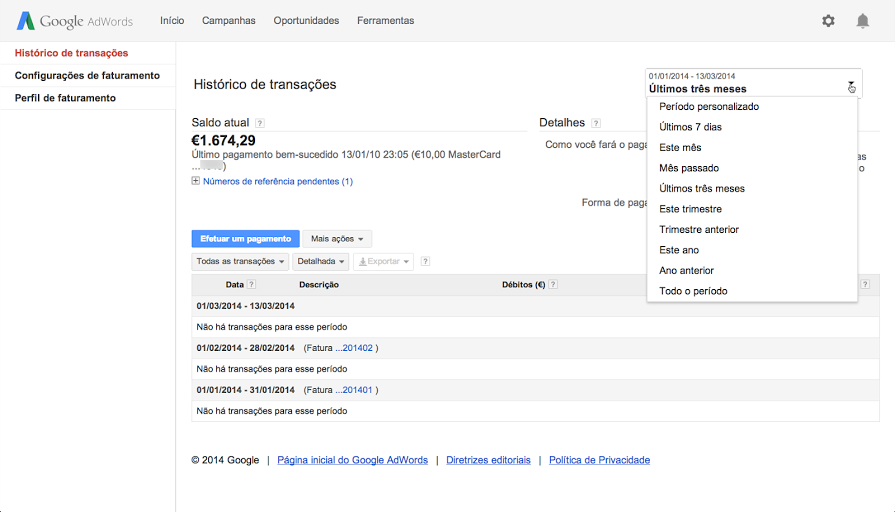The height and width of the screenshot is (512, 895).
Task: Click help icon next to Saldo atual
Action: tap(260, 123)
